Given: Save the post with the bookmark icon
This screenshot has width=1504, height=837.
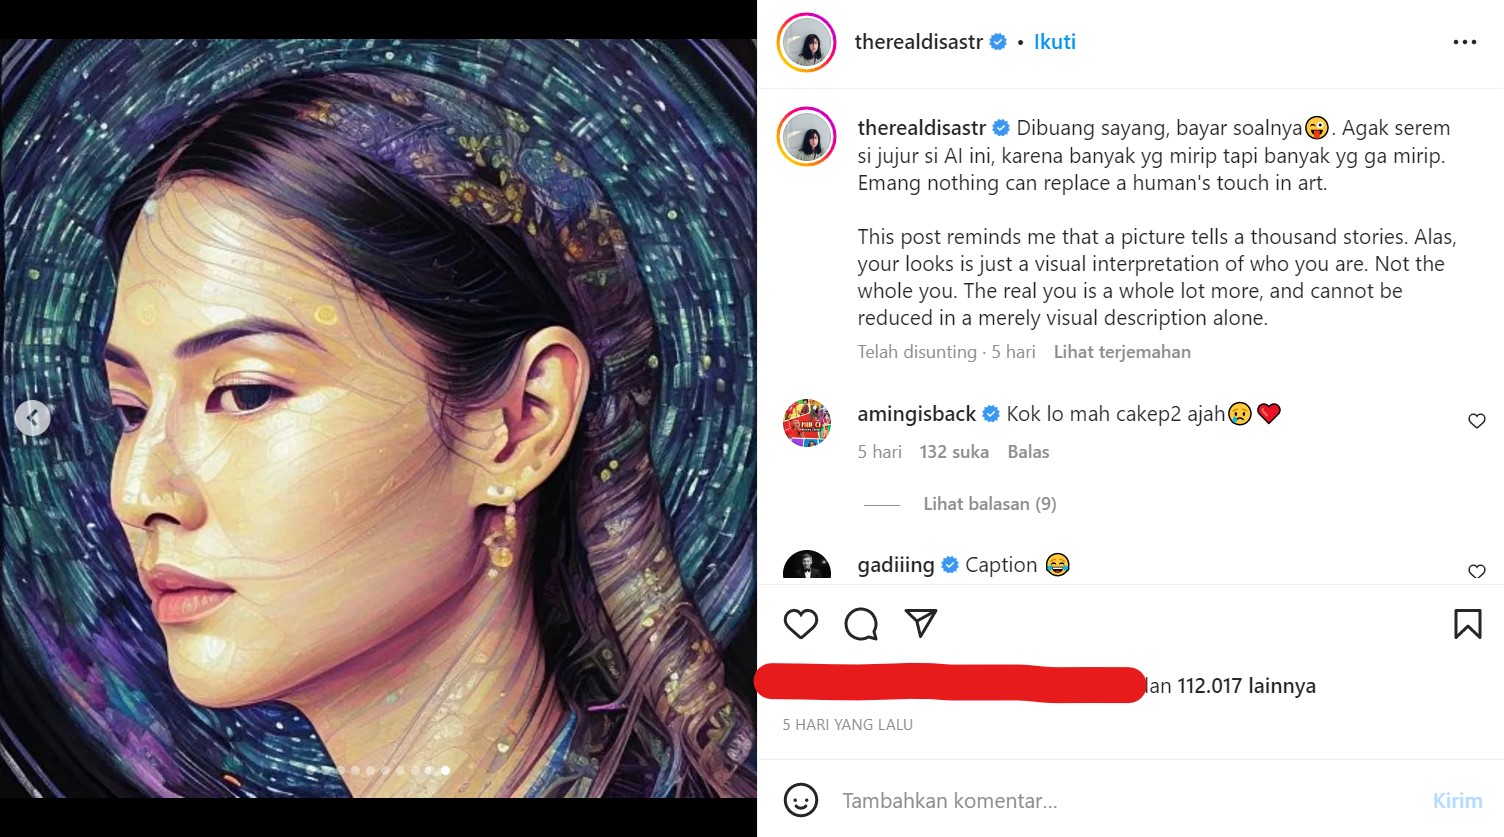Looking at the screenshot, I should pyautogui.click(x=1467, y=624).
